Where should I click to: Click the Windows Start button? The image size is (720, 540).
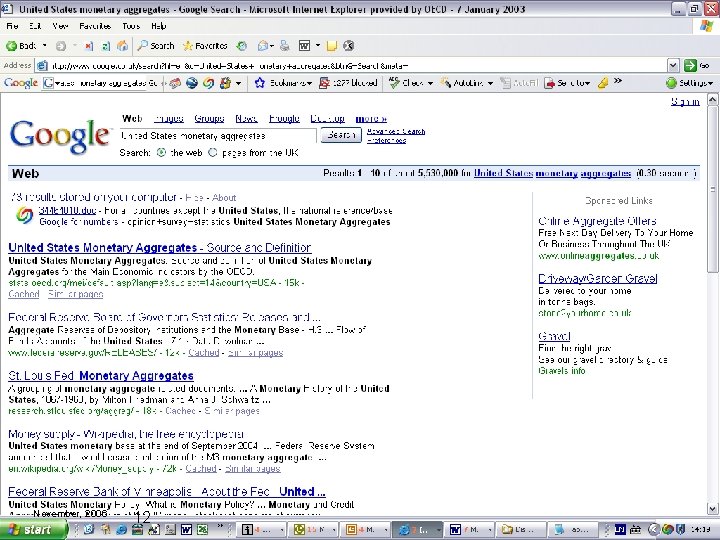(x=33, y=529)
